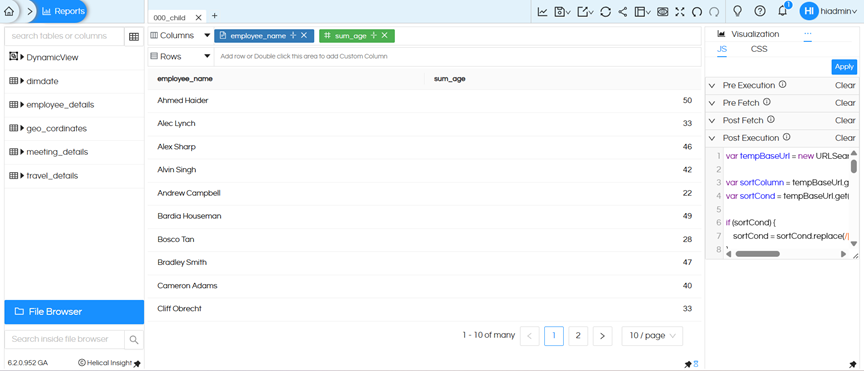Collapse the Post Execution section
The image size is (864, 371).
tap(712, 138)
